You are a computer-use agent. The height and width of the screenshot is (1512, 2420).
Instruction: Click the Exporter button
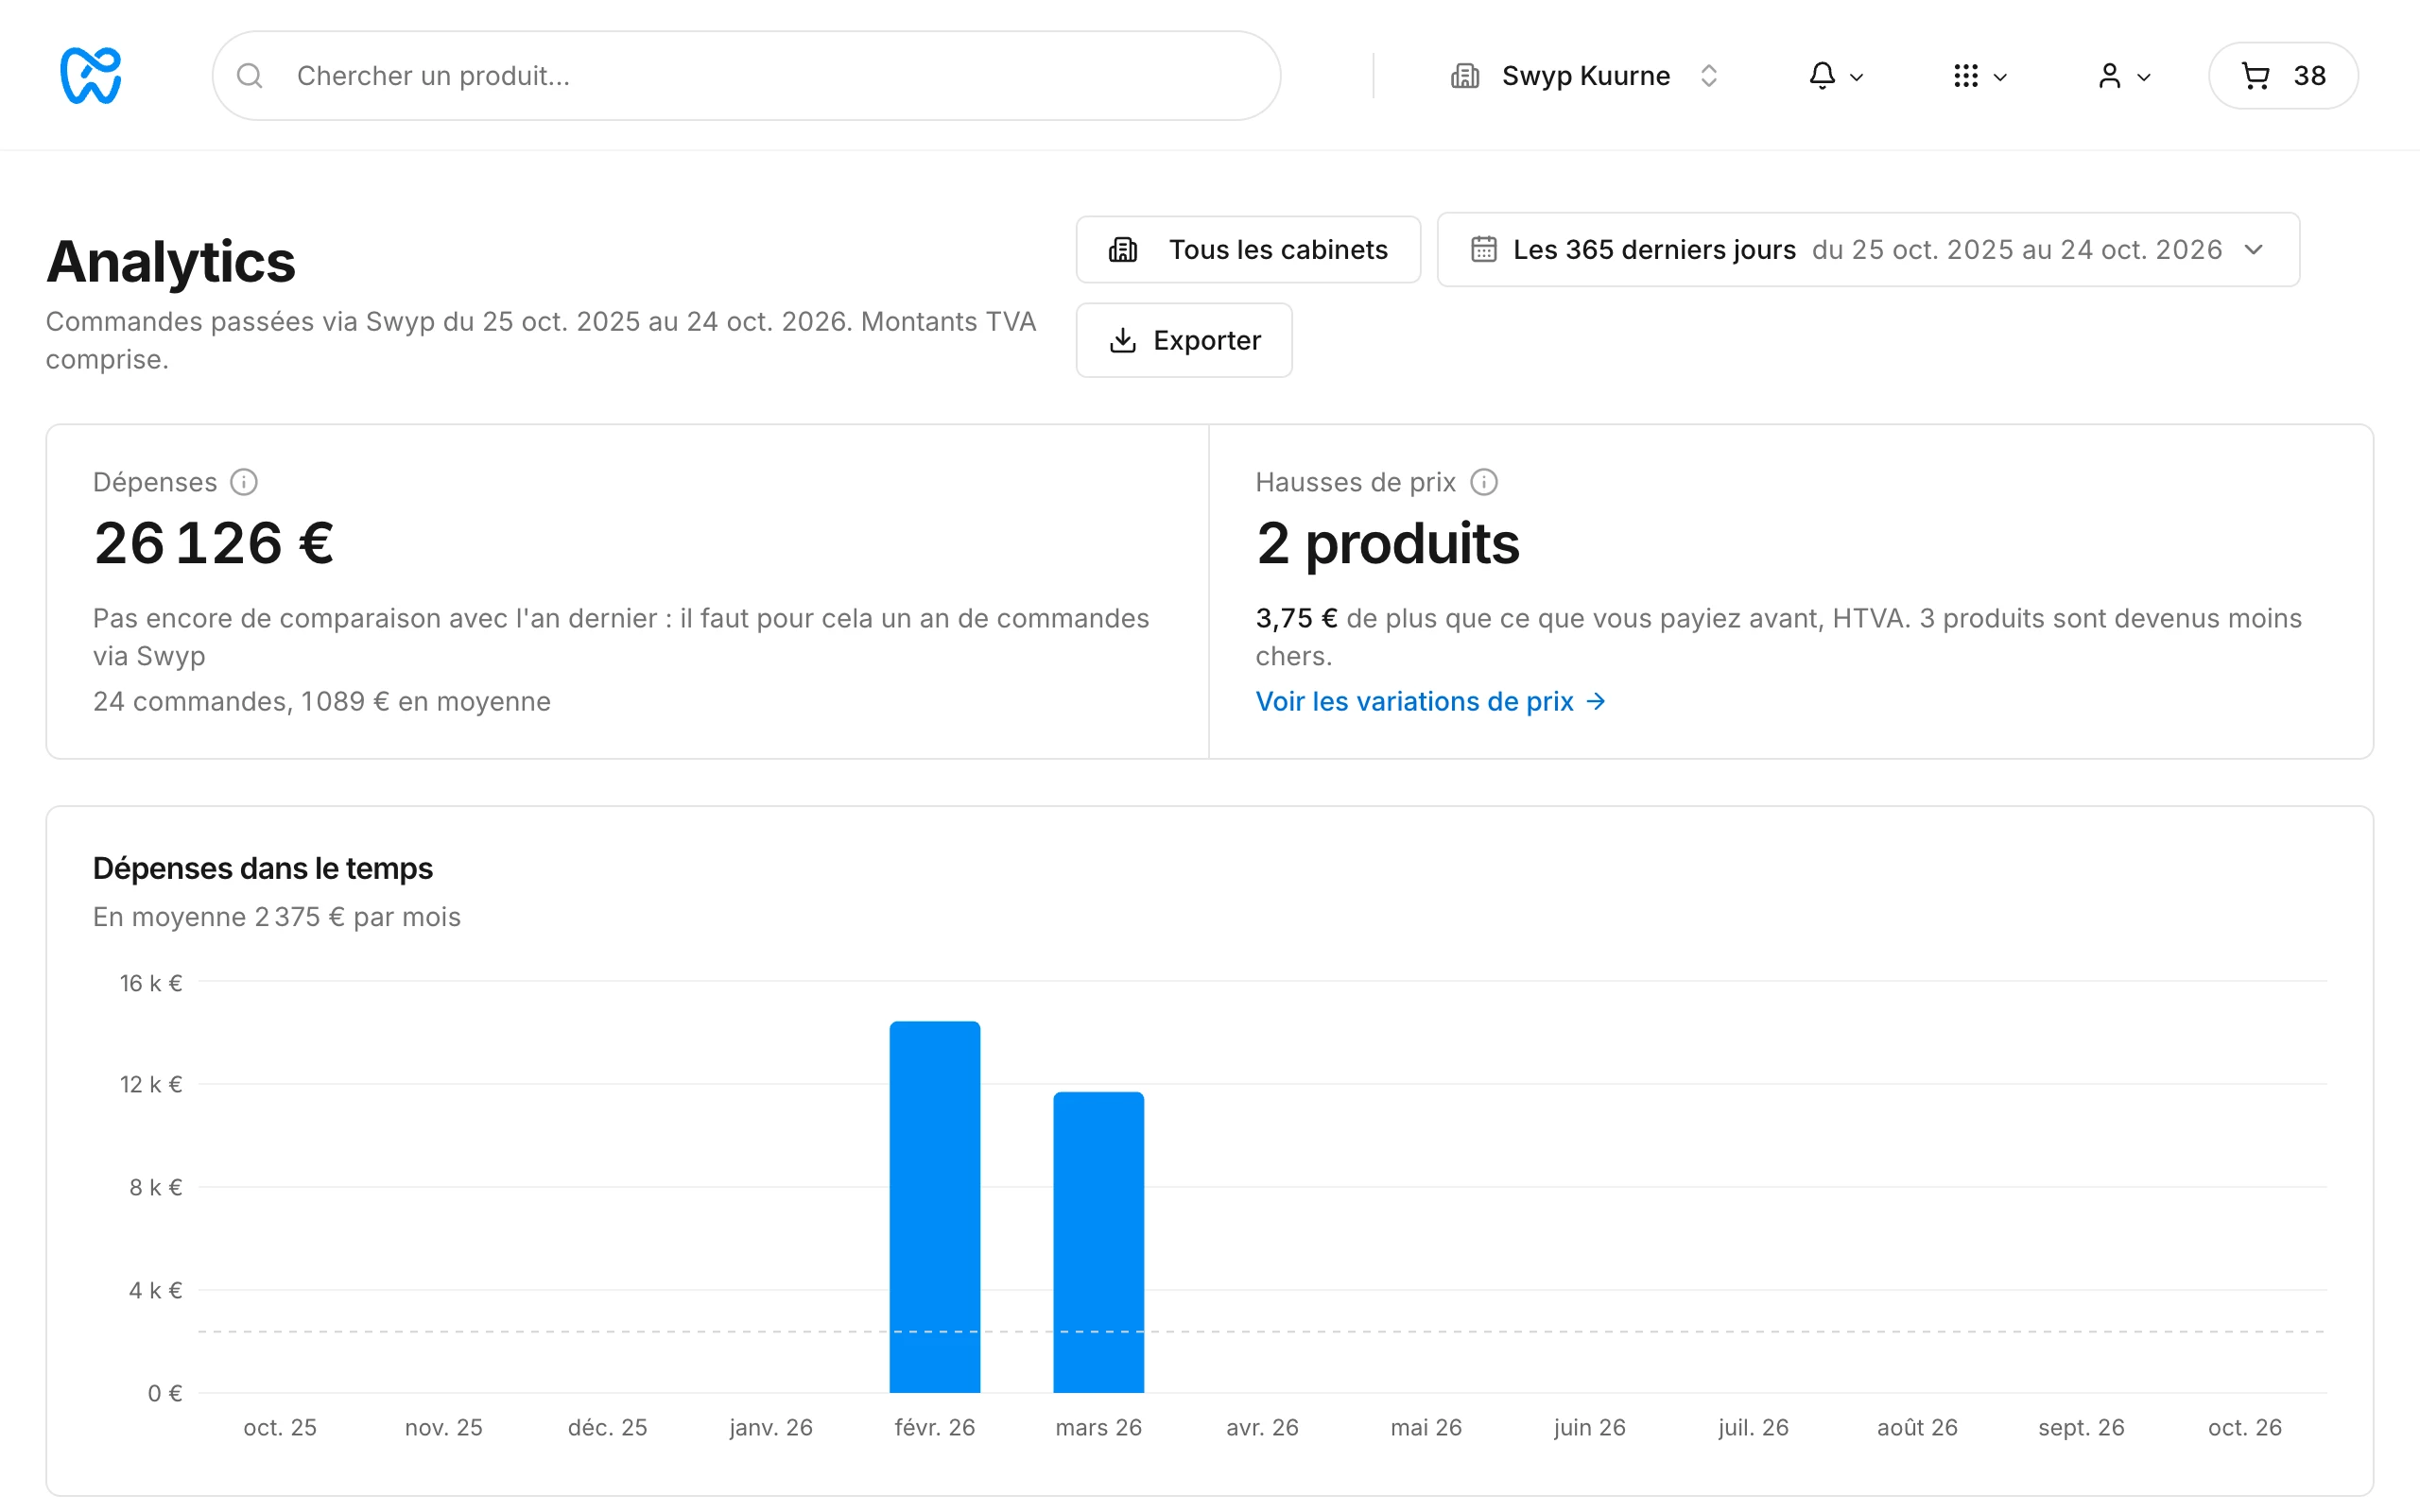click(1184, 340)
